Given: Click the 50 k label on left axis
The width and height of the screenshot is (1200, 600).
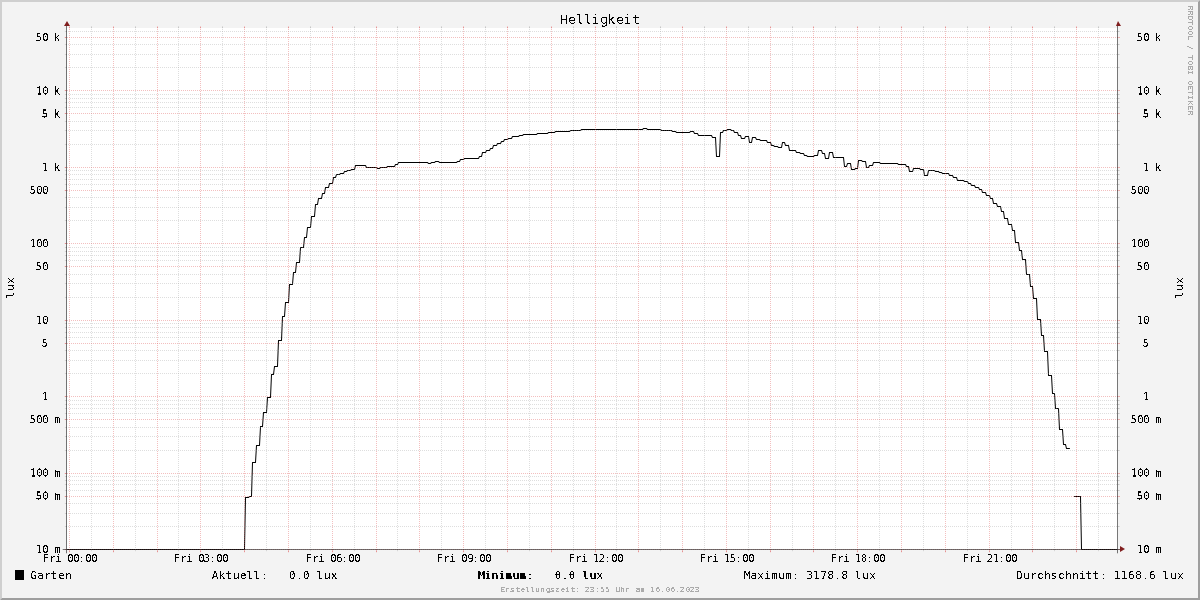Looking at the screenshot, I should pyautogui.click(x=47, y=37).
